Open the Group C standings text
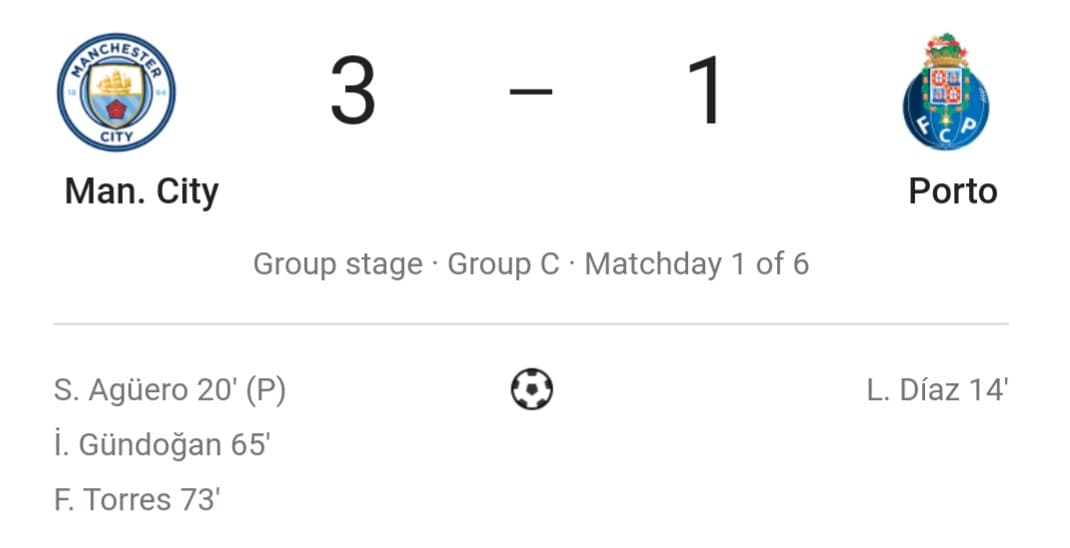1070x548 pixels. [x=504, y=264]
